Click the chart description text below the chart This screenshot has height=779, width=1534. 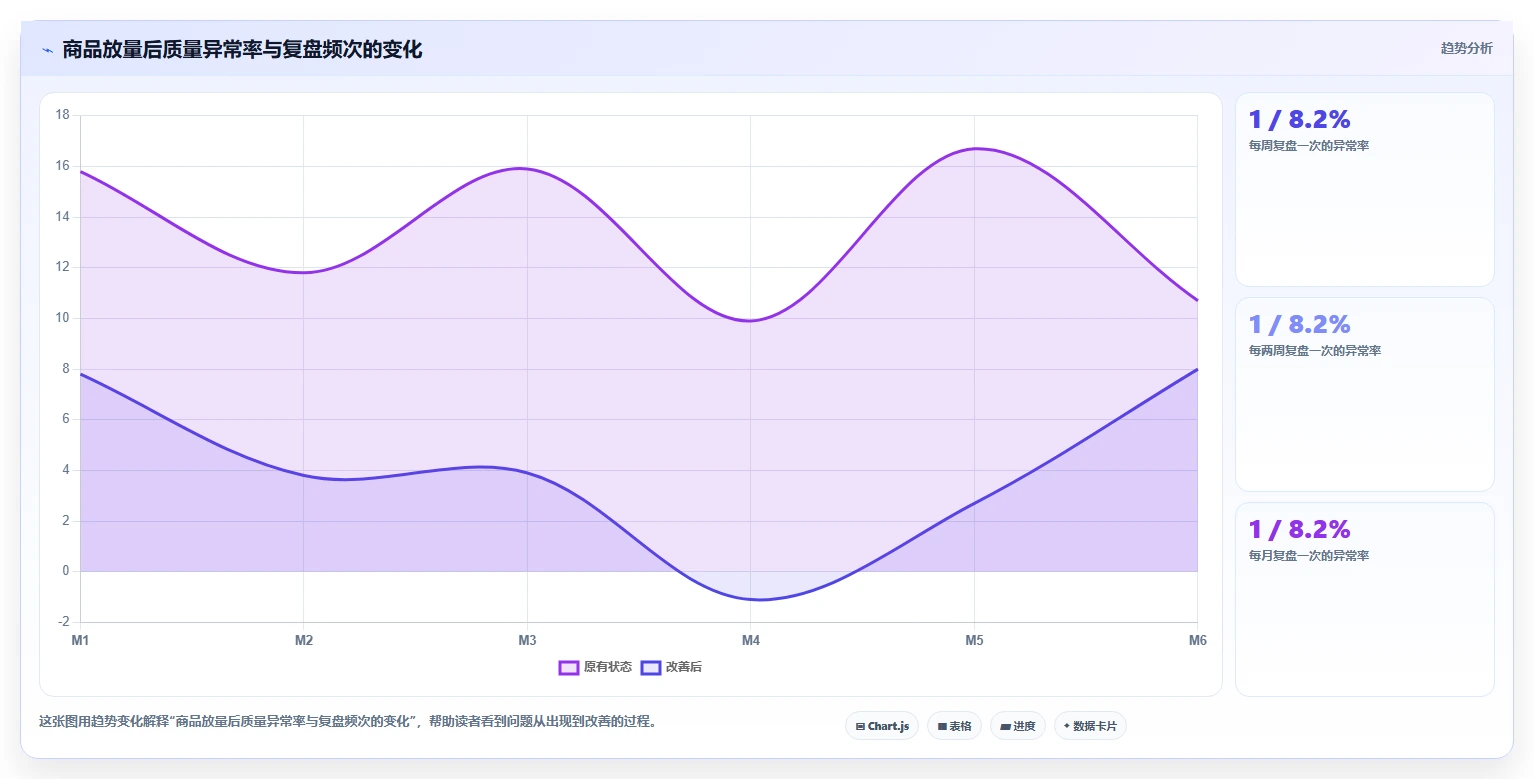click(x=347, y=721)
